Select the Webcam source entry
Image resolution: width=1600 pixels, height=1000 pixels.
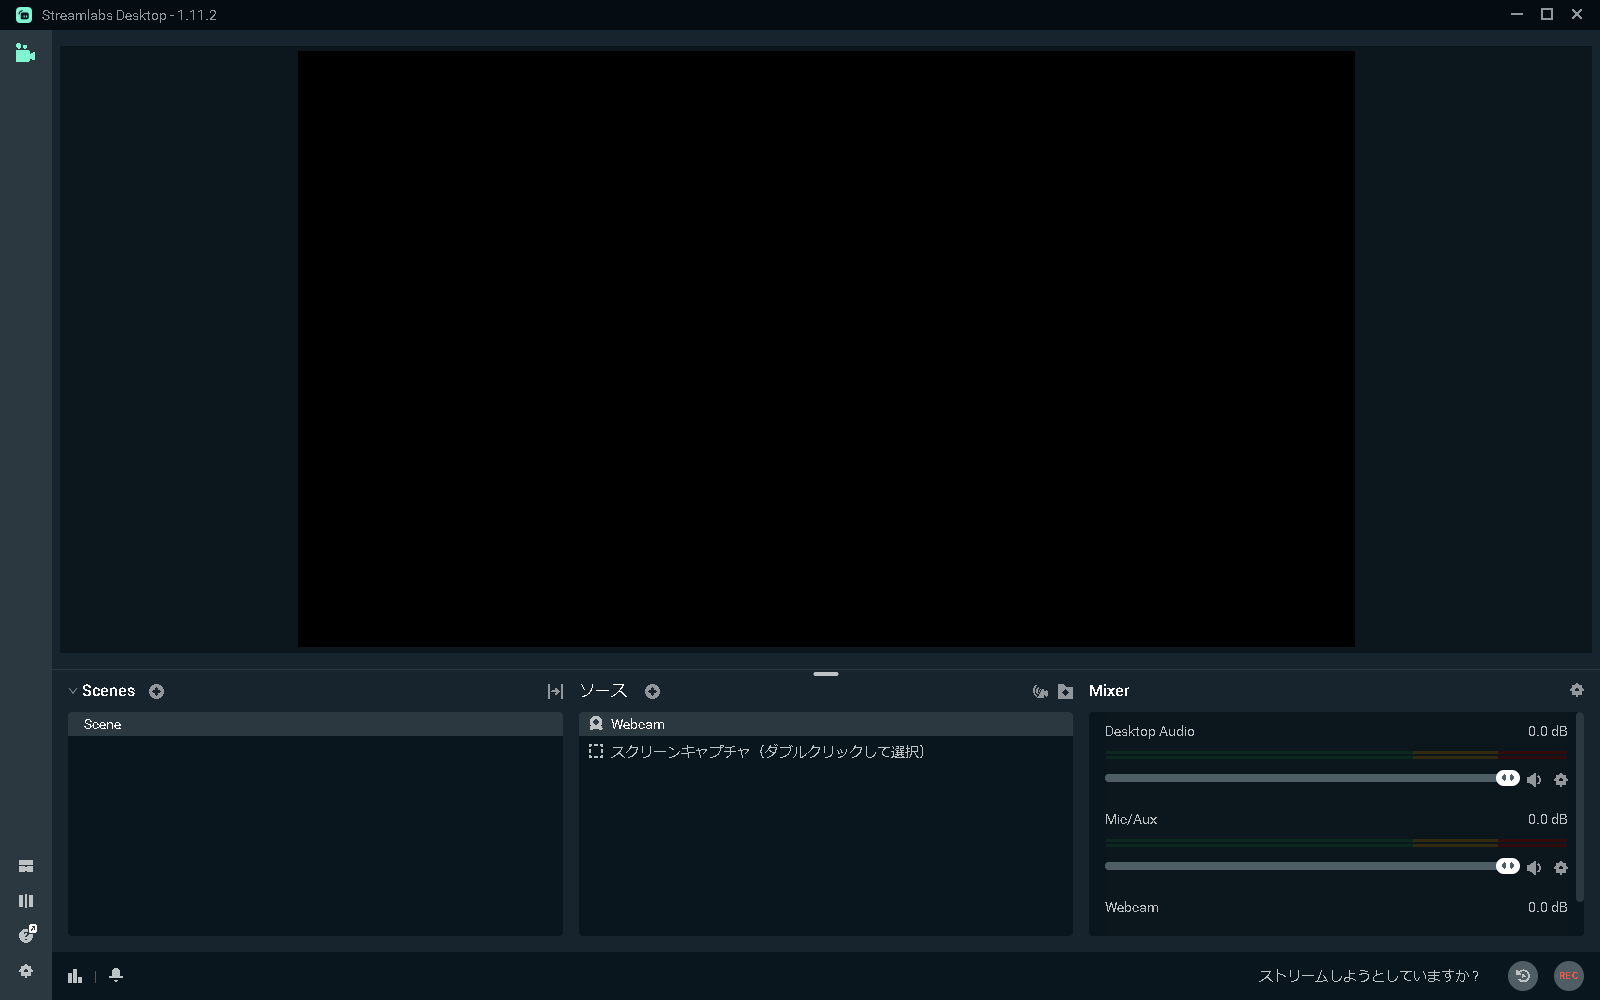[638, 723]
